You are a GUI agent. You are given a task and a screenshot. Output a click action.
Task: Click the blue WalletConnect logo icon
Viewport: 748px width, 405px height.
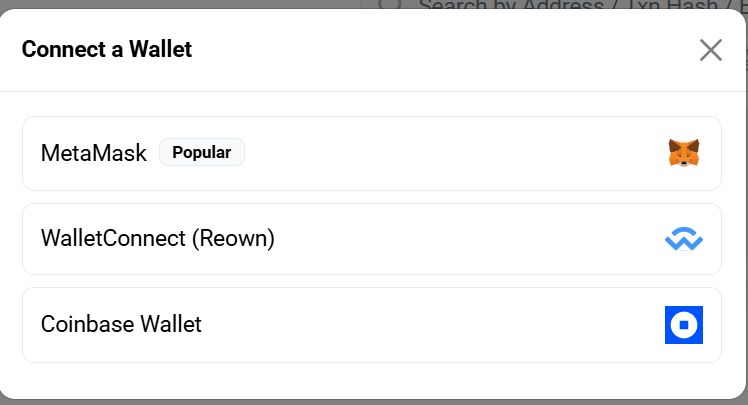(684, 240)
